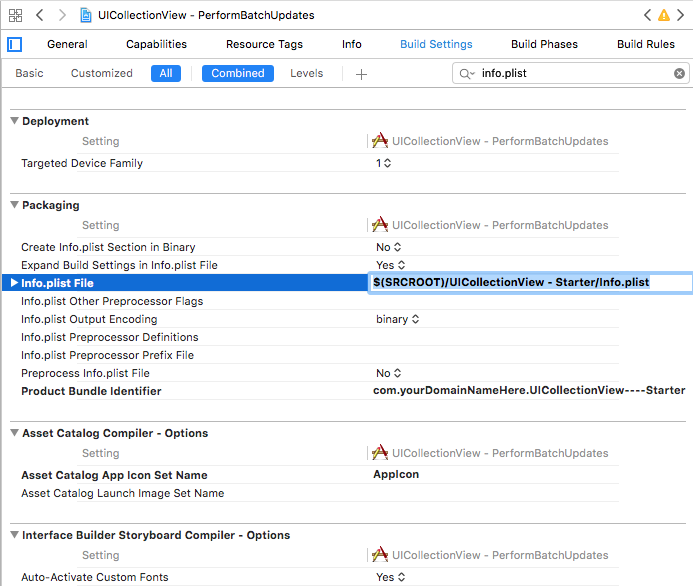Change Info.plist Output Encoding binary popup
The image size is (693, 586).
coord(397,319)
